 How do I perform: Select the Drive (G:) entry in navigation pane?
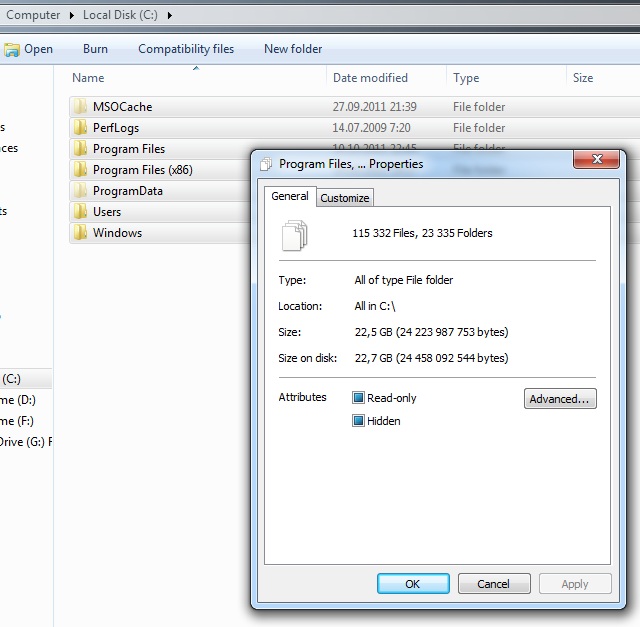pos(25,442)
